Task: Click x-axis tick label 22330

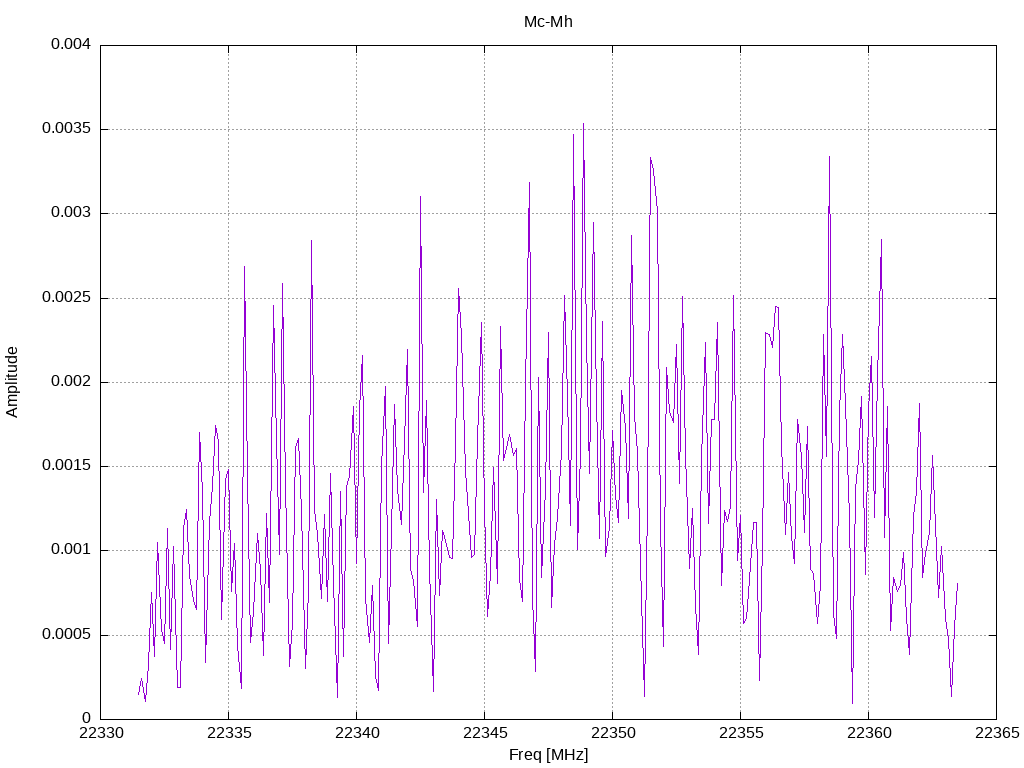Action: click(x=101, y=733)
